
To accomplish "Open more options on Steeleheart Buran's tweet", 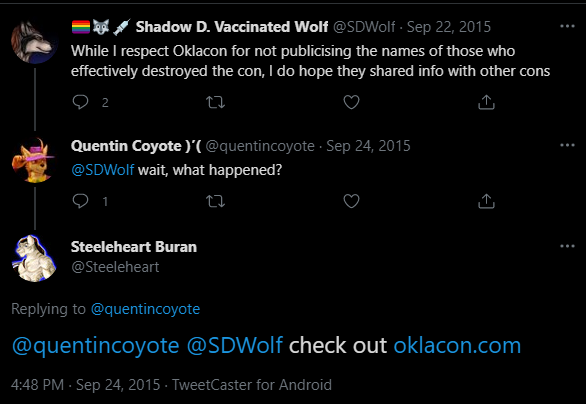I will click(x=567, y=246).
